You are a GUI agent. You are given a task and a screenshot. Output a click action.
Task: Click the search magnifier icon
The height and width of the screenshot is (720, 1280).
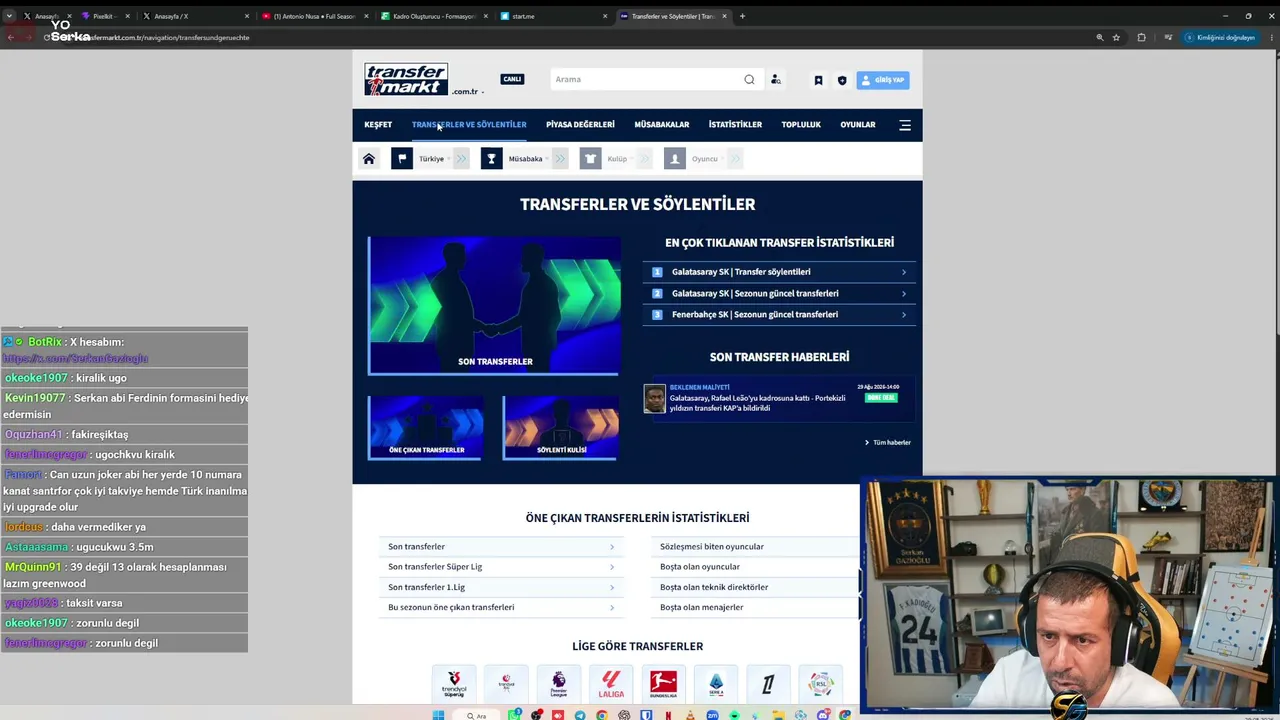point(749,80)
